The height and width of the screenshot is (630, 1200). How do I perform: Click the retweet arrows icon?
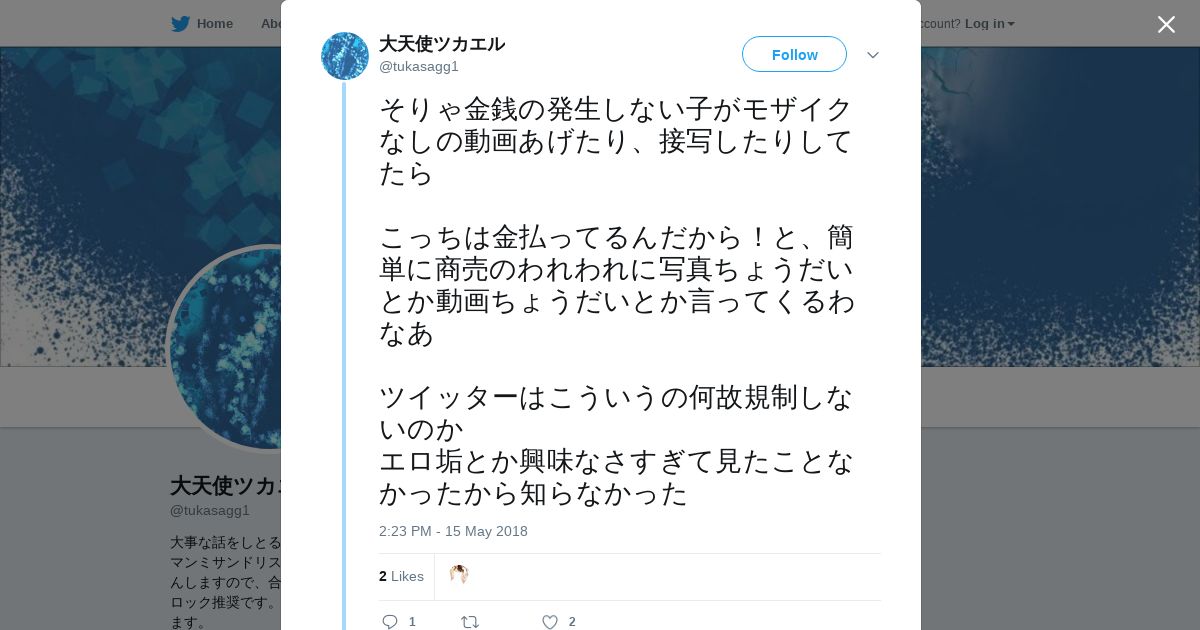coord(469,622)
